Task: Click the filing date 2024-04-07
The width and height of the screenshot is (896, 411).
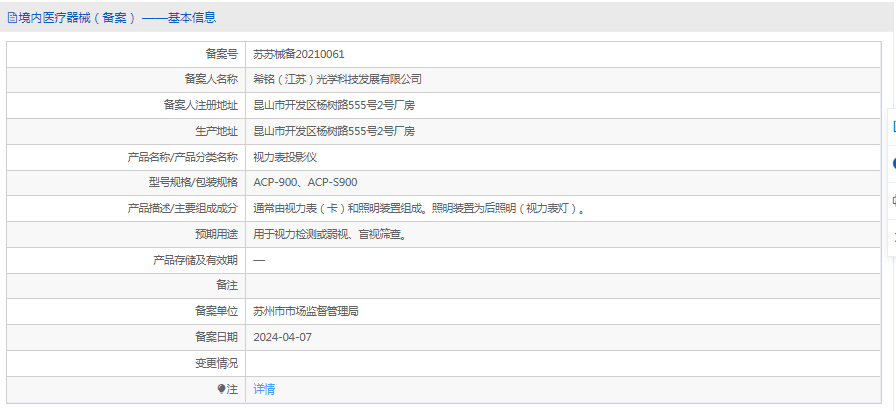Action: coord(282,337)
